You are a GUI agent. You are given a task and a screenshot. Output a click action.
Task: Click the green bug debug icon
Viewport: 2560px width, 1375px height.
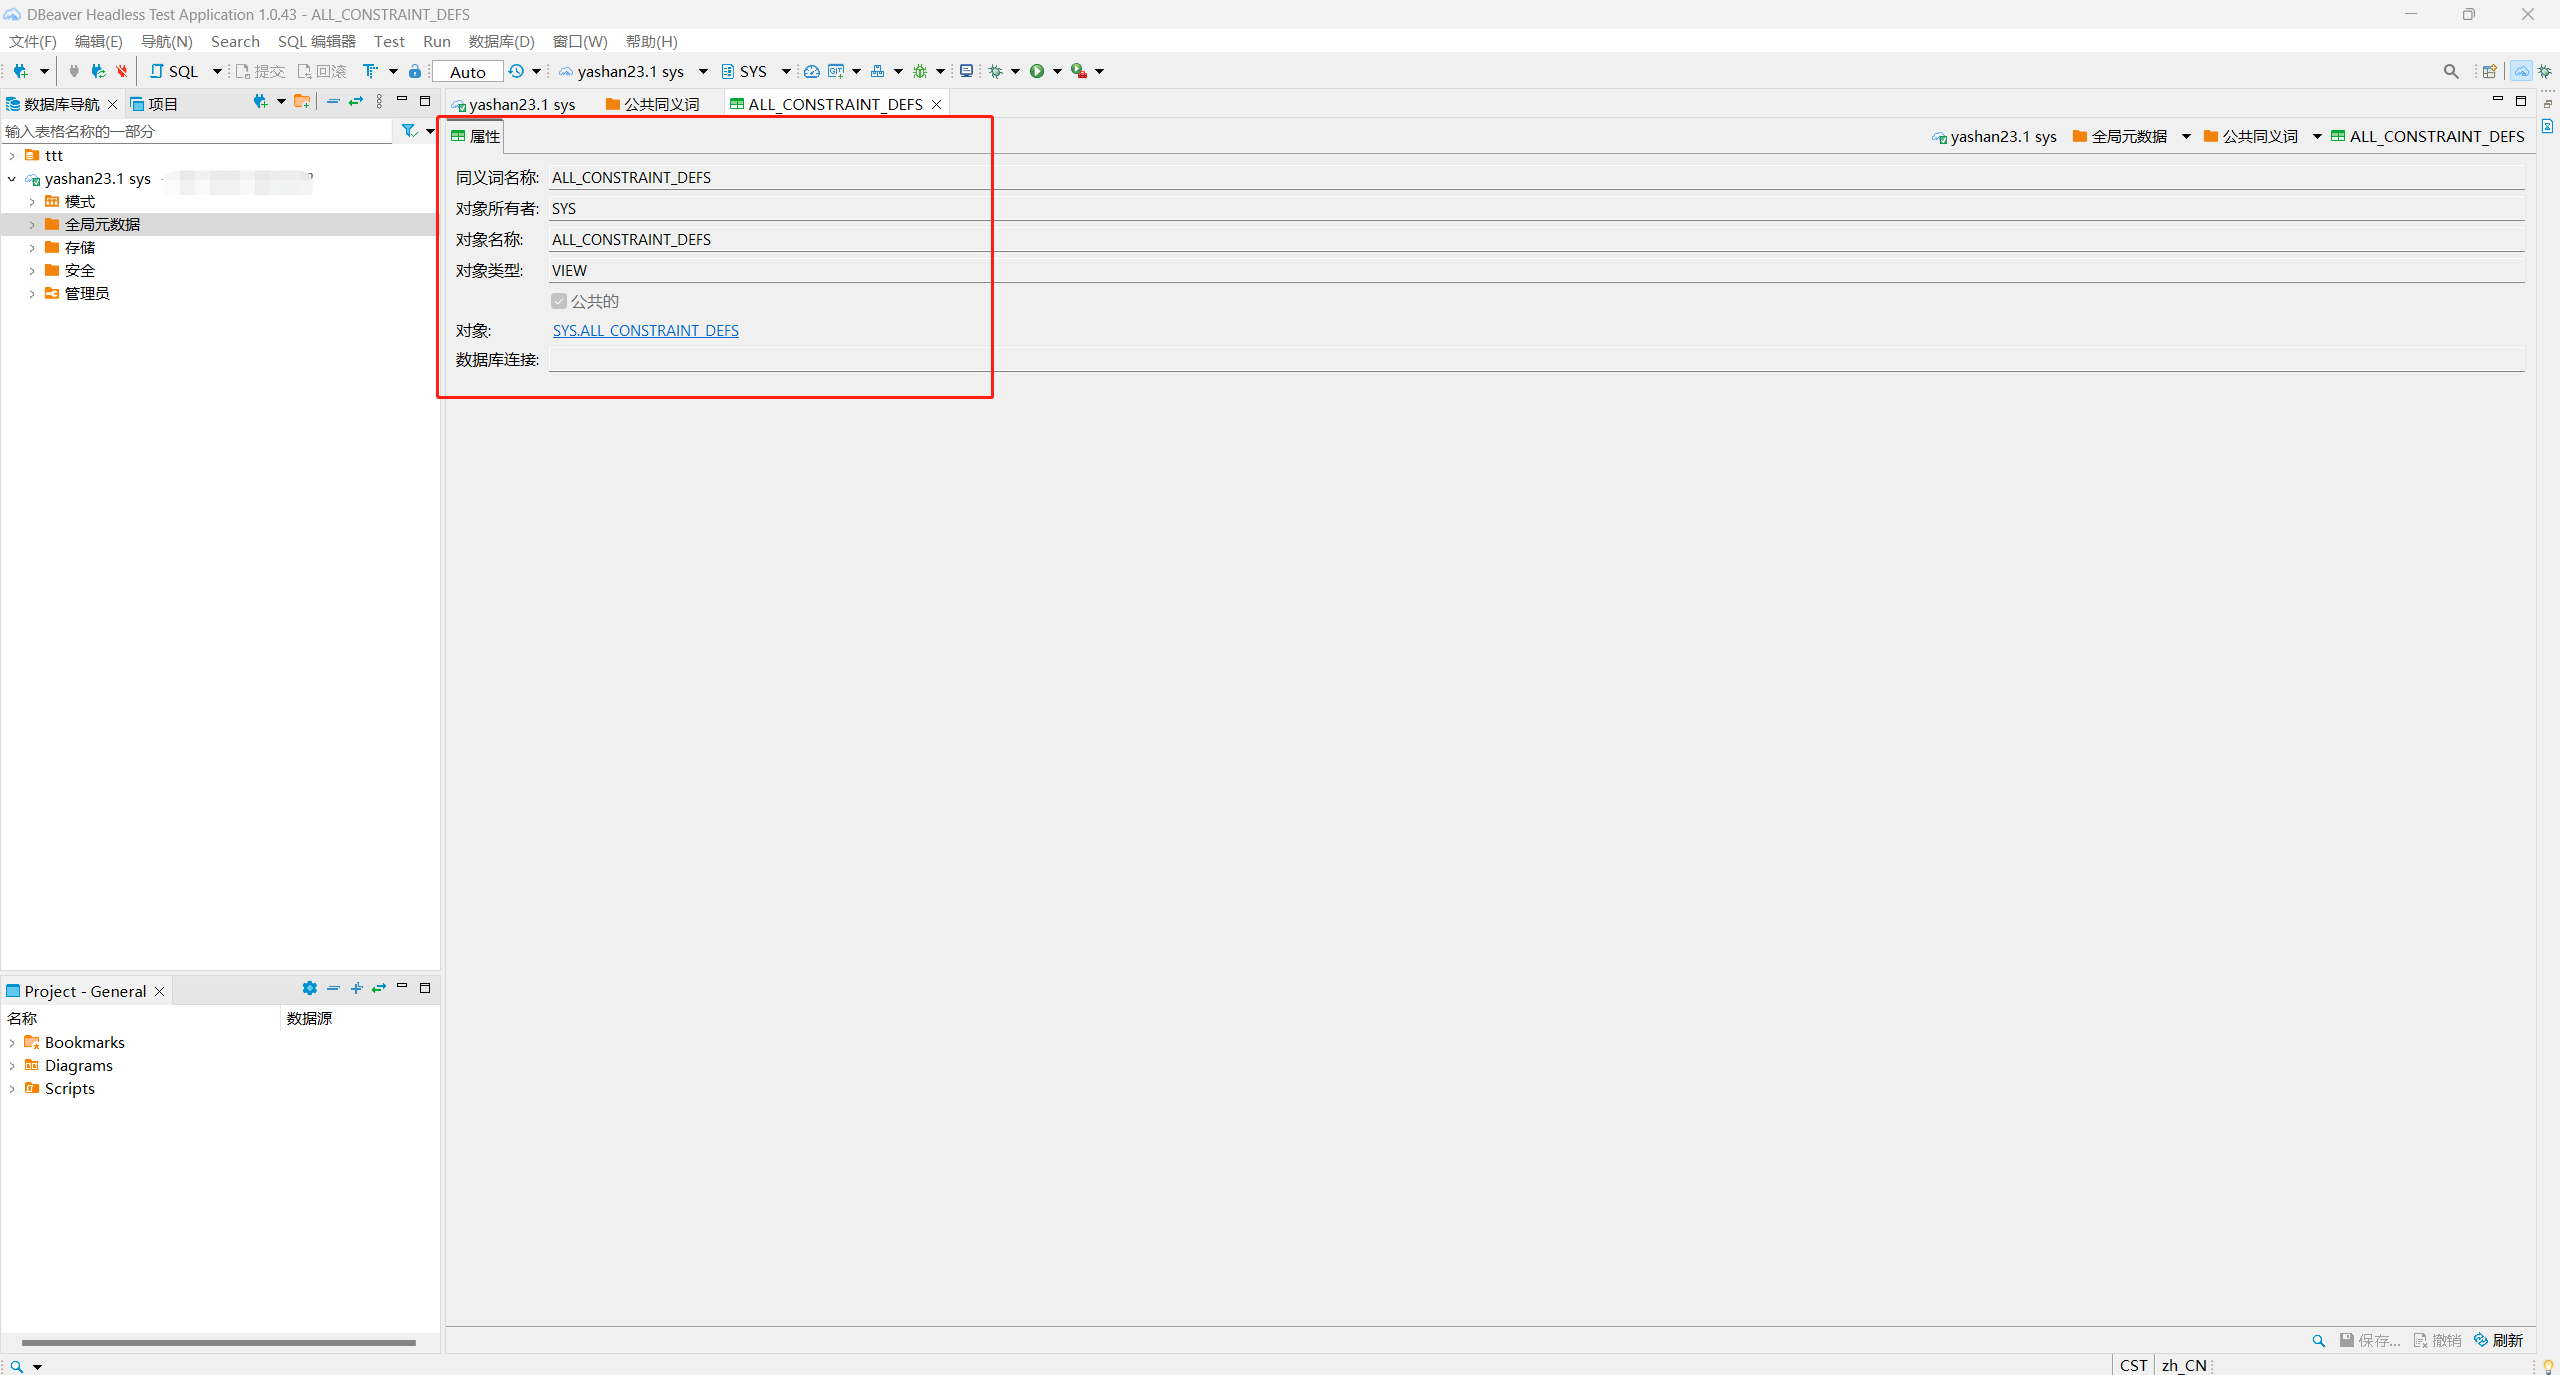[x=920, y=71]
